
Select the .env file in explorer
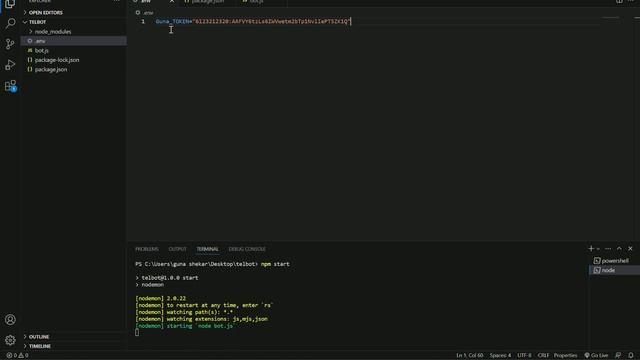[73, 41]
